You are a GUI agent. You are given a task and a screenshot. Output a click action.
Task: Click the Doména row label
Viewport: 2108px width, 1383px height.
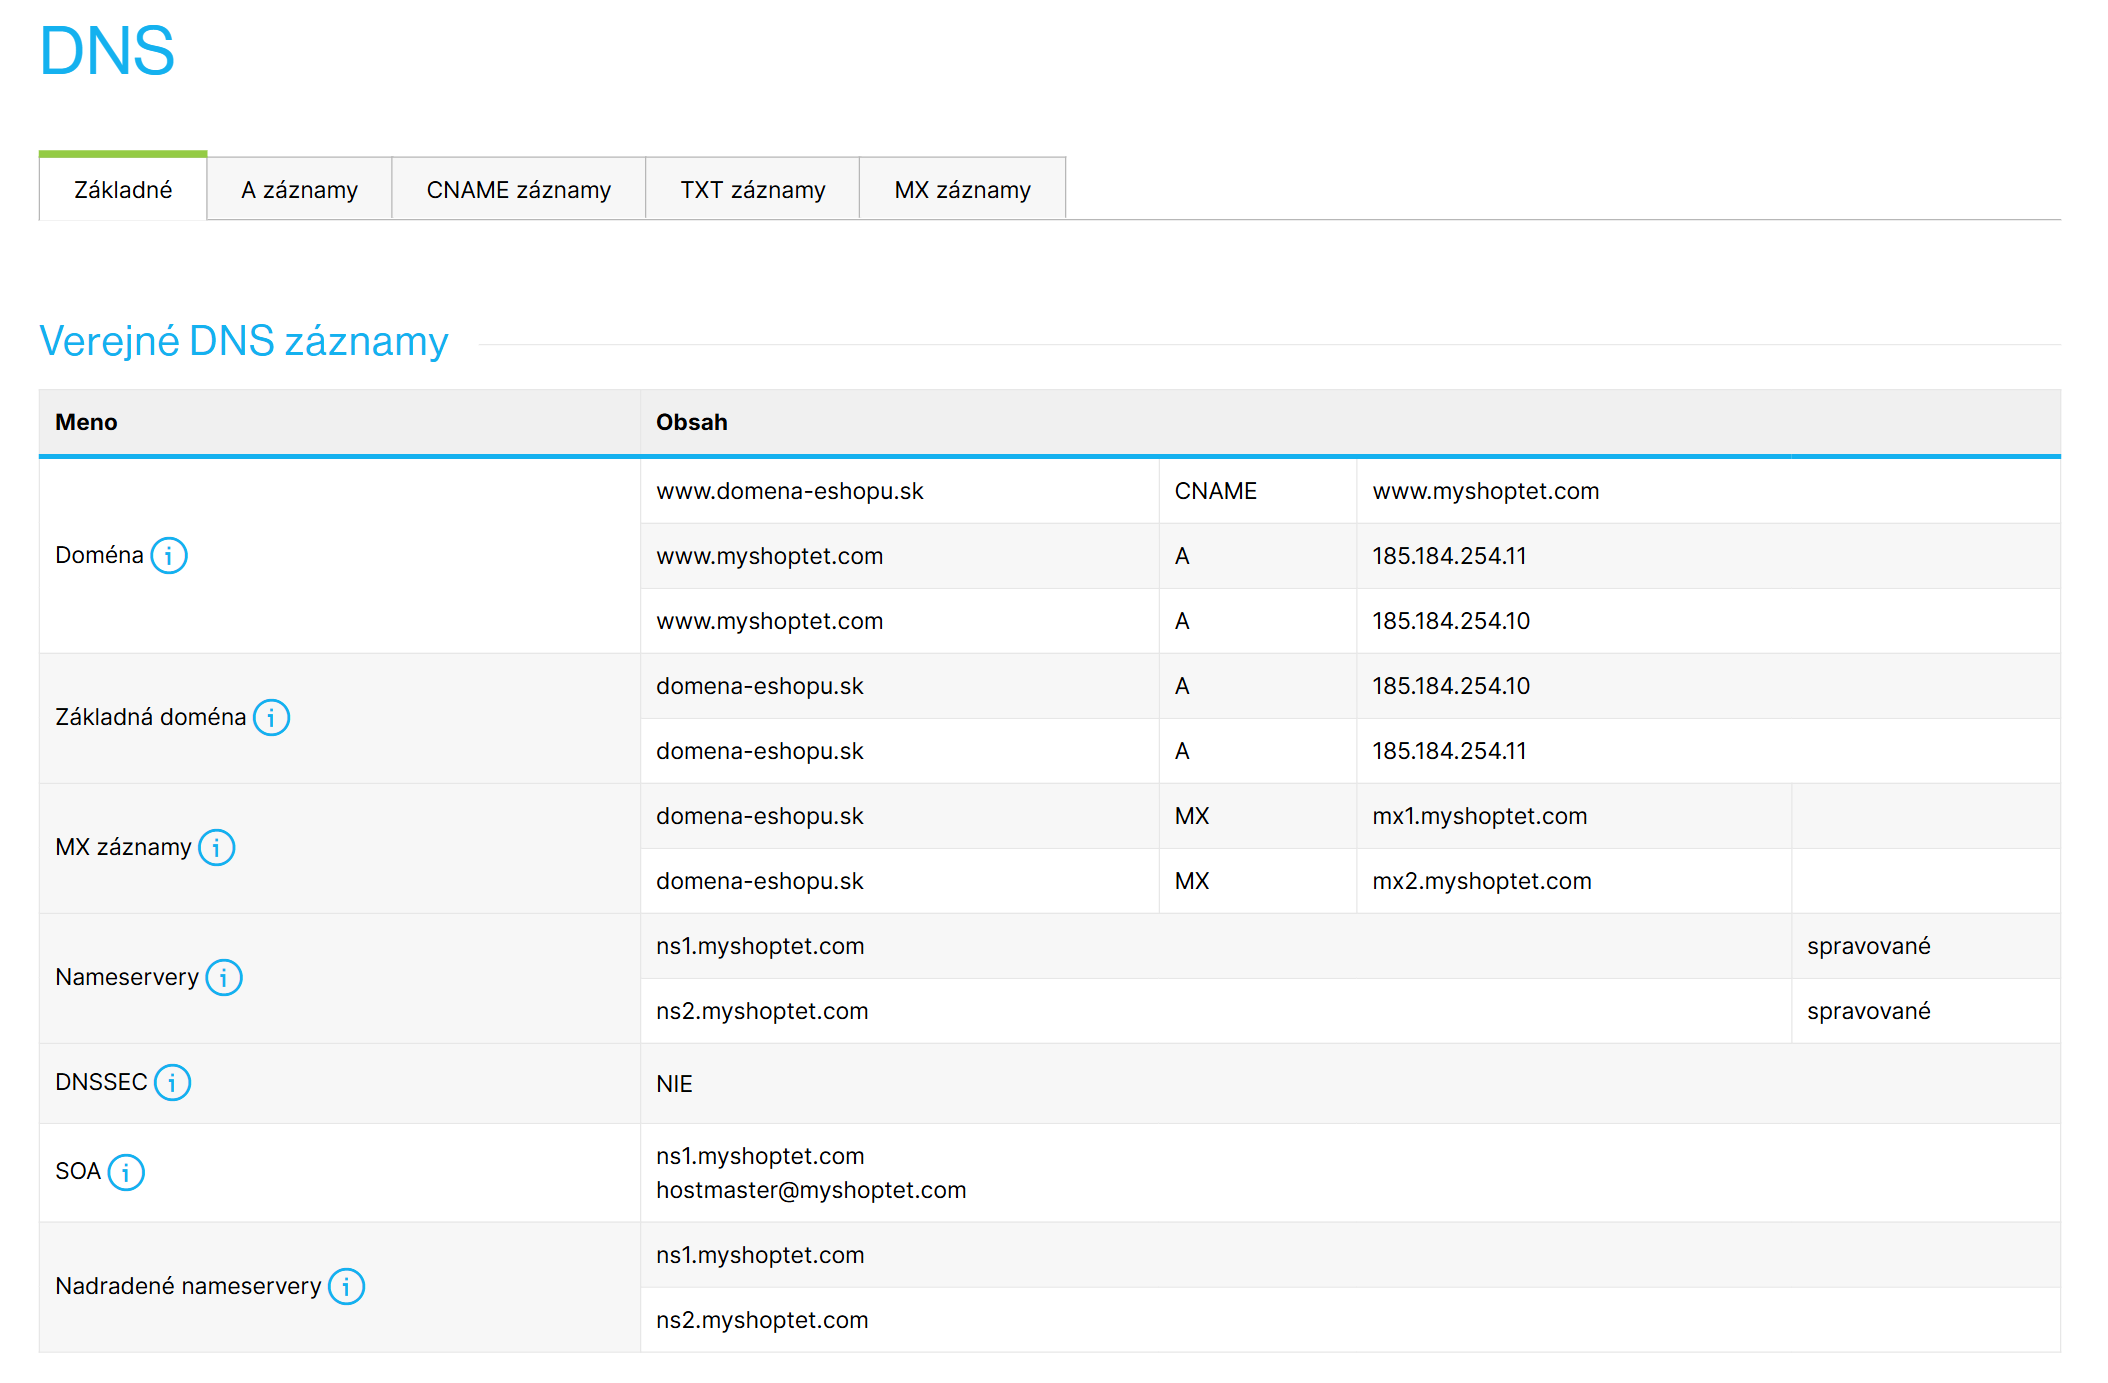(x=99, y=555)
